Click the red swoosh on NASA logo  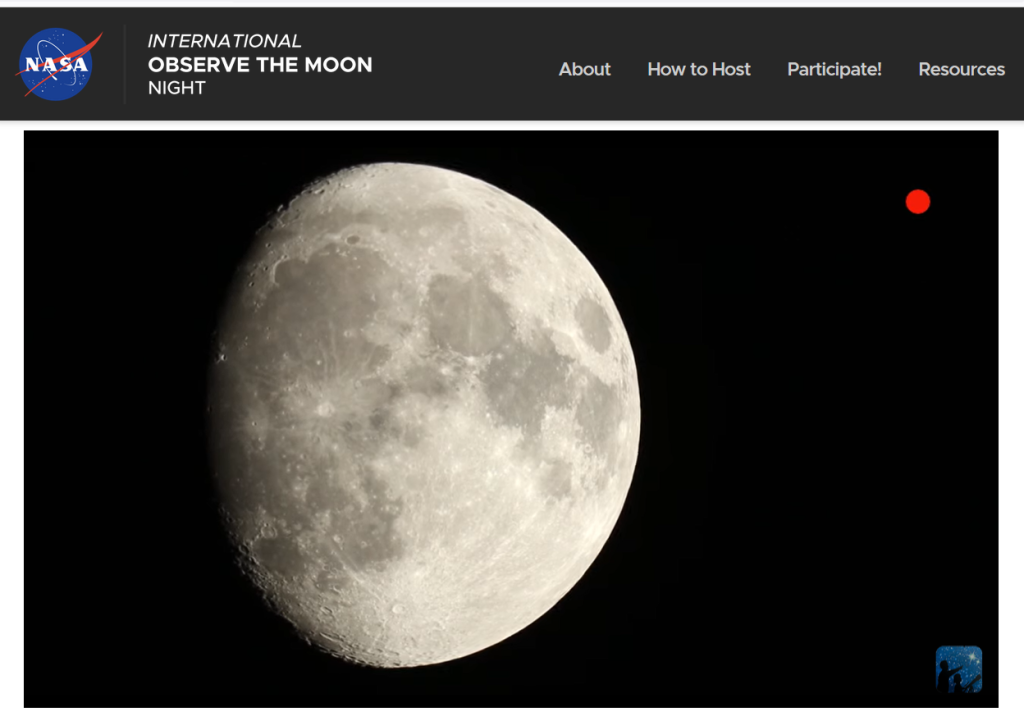(x=88, y=50)
